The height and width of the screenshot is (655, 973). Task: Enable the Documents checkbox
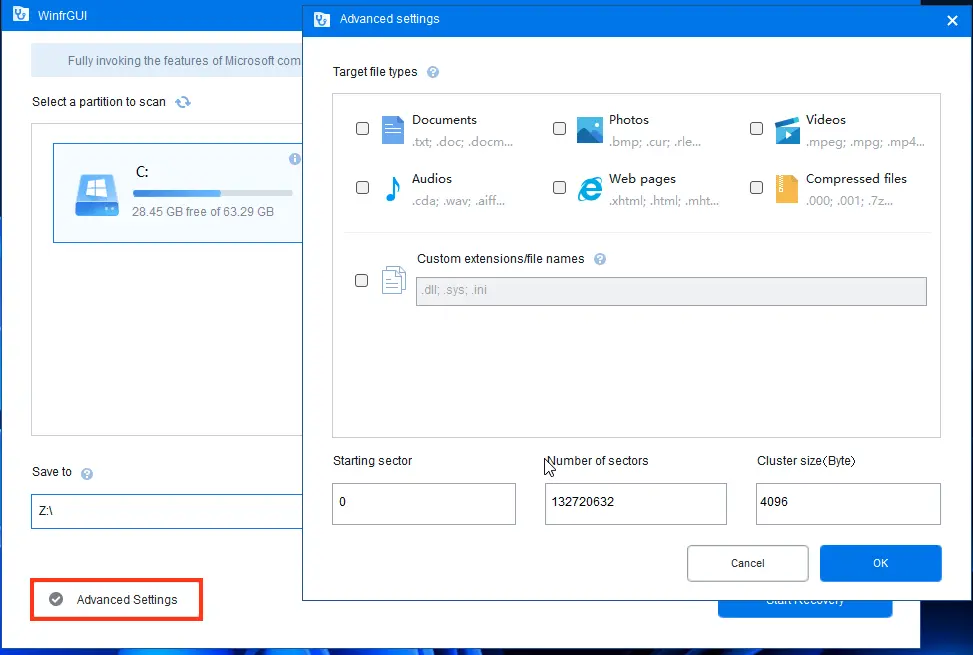[362, 129]
